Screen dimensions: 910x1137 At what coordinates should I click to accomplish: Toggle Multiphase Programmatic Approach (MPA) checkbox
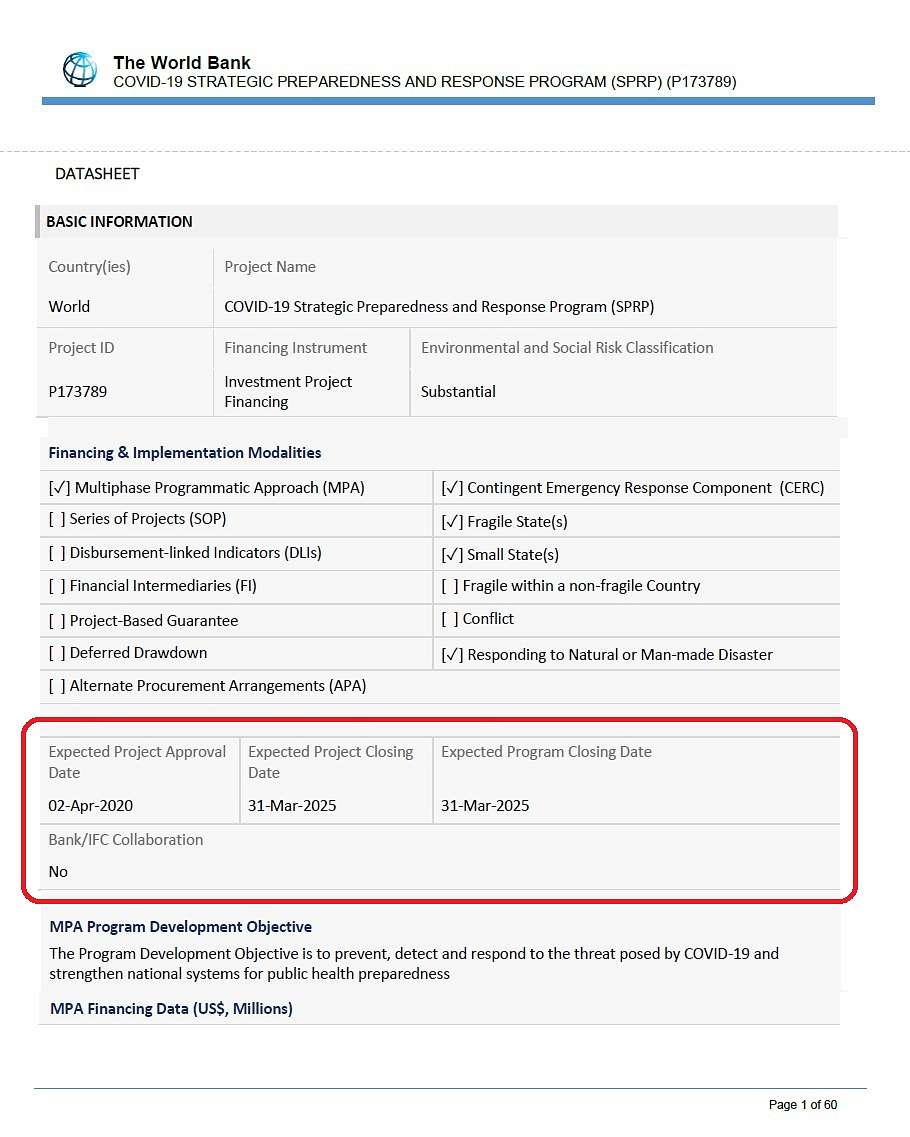[x=59, y=488]
